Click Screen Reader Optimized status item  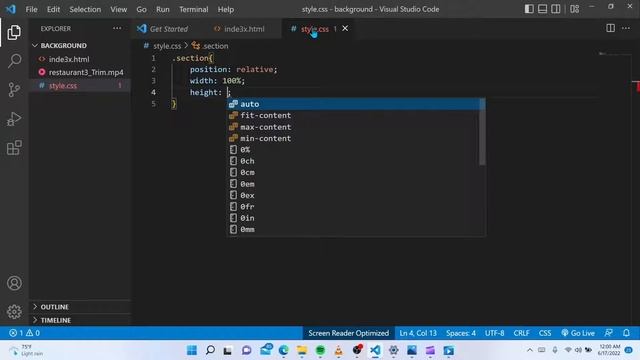(x=349, y=333)
